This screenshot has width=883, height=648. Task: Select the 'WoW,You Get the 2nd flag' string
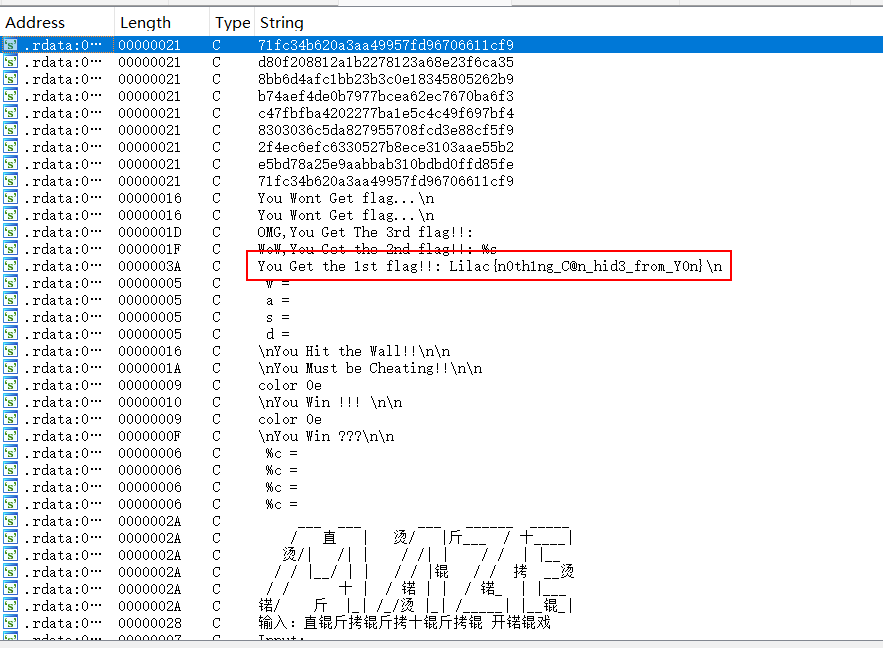(377, 249)
